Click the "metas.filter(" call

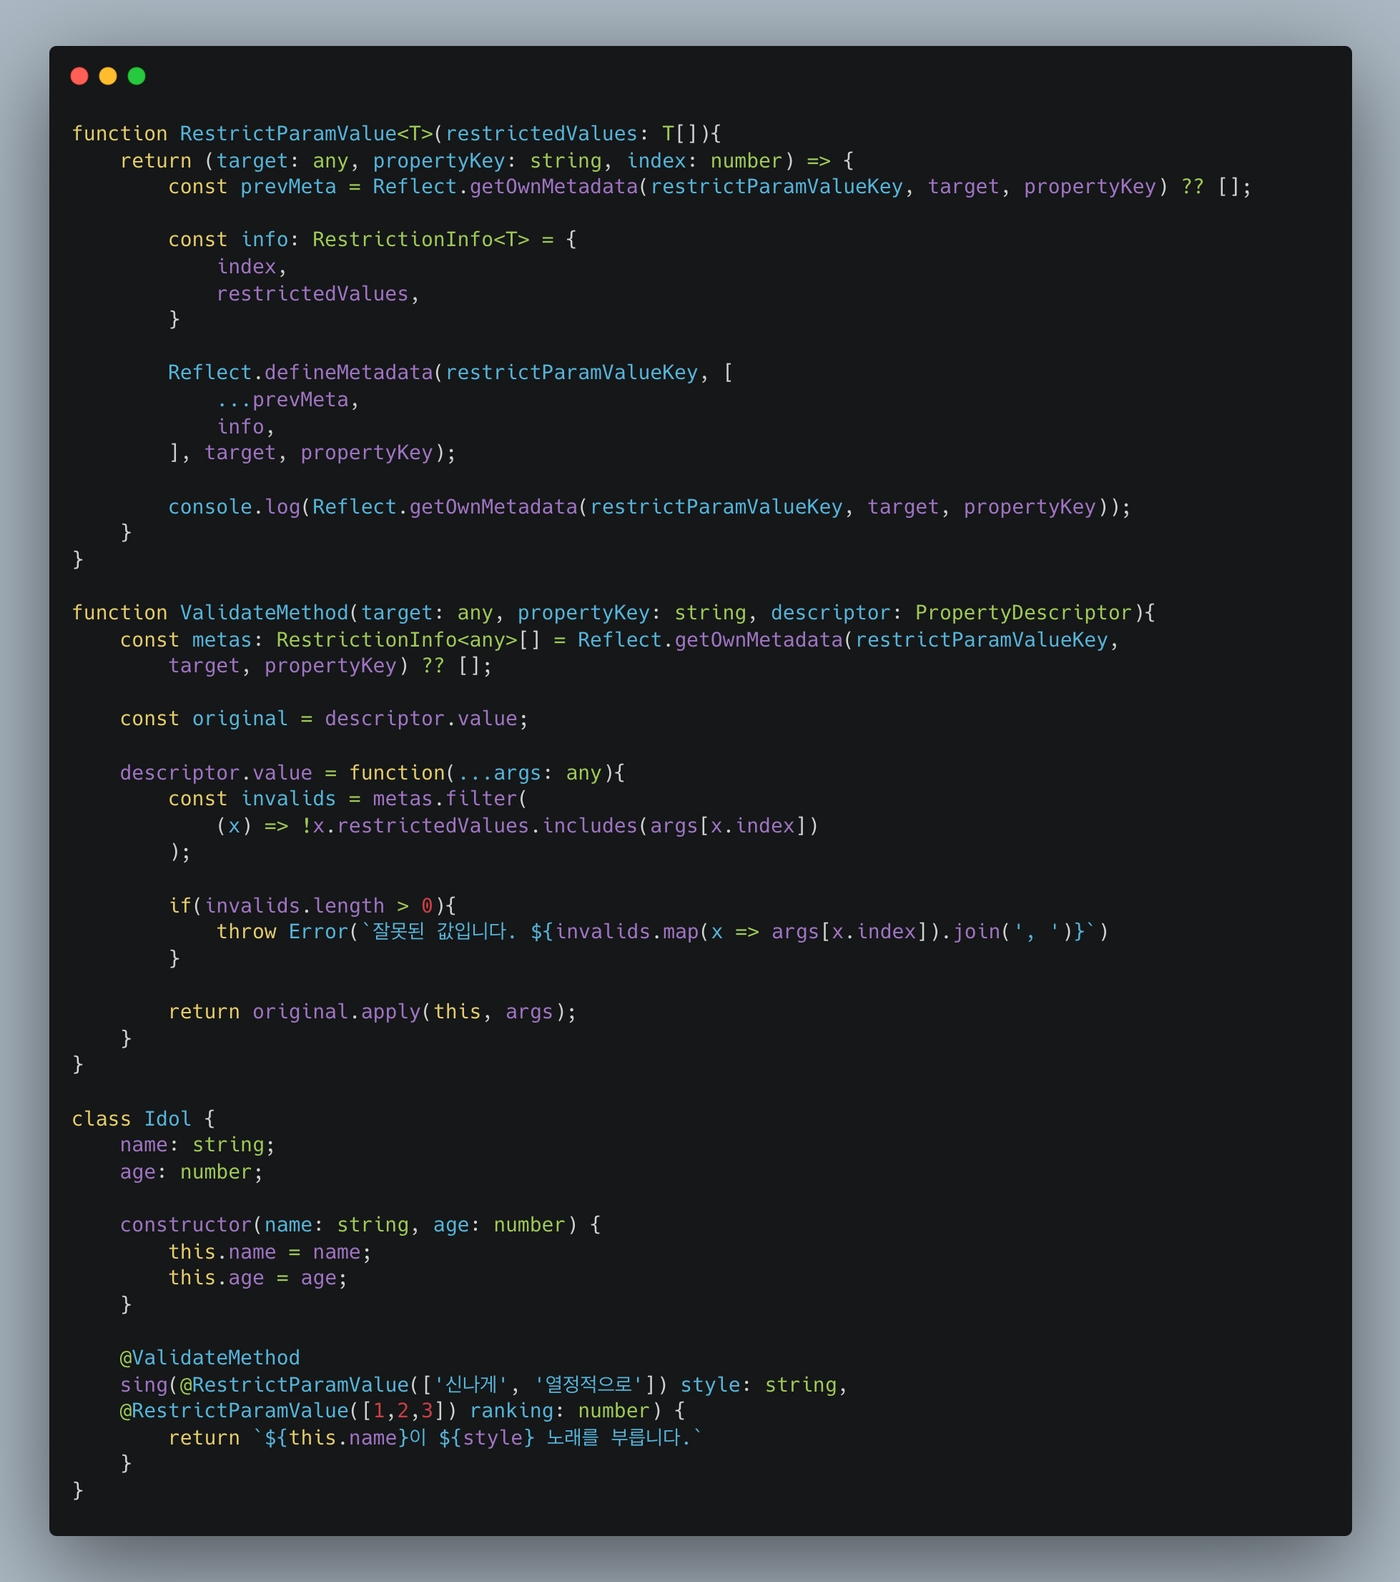click(450, 799)
